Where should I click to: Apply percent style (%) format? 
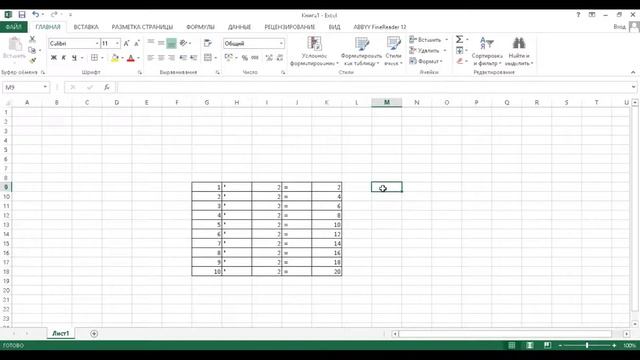click(244, 58)
